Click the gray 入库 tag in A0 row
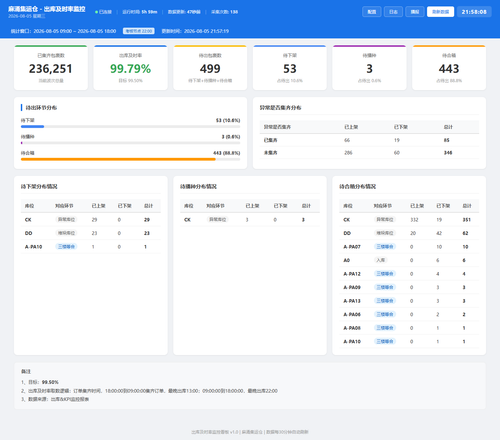 [381, 260]
